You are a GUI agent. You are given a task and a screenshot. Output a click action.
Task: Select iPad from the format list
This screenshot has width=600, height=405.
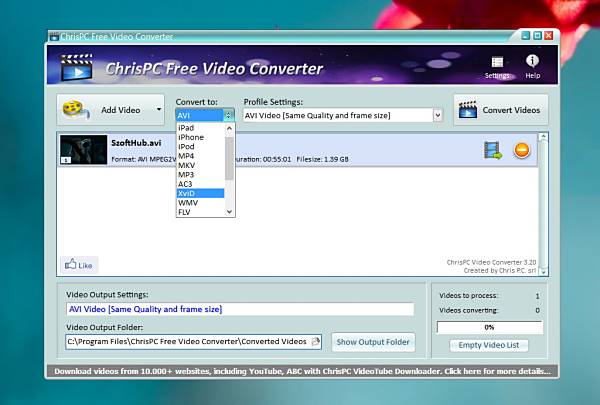point(200,128)
